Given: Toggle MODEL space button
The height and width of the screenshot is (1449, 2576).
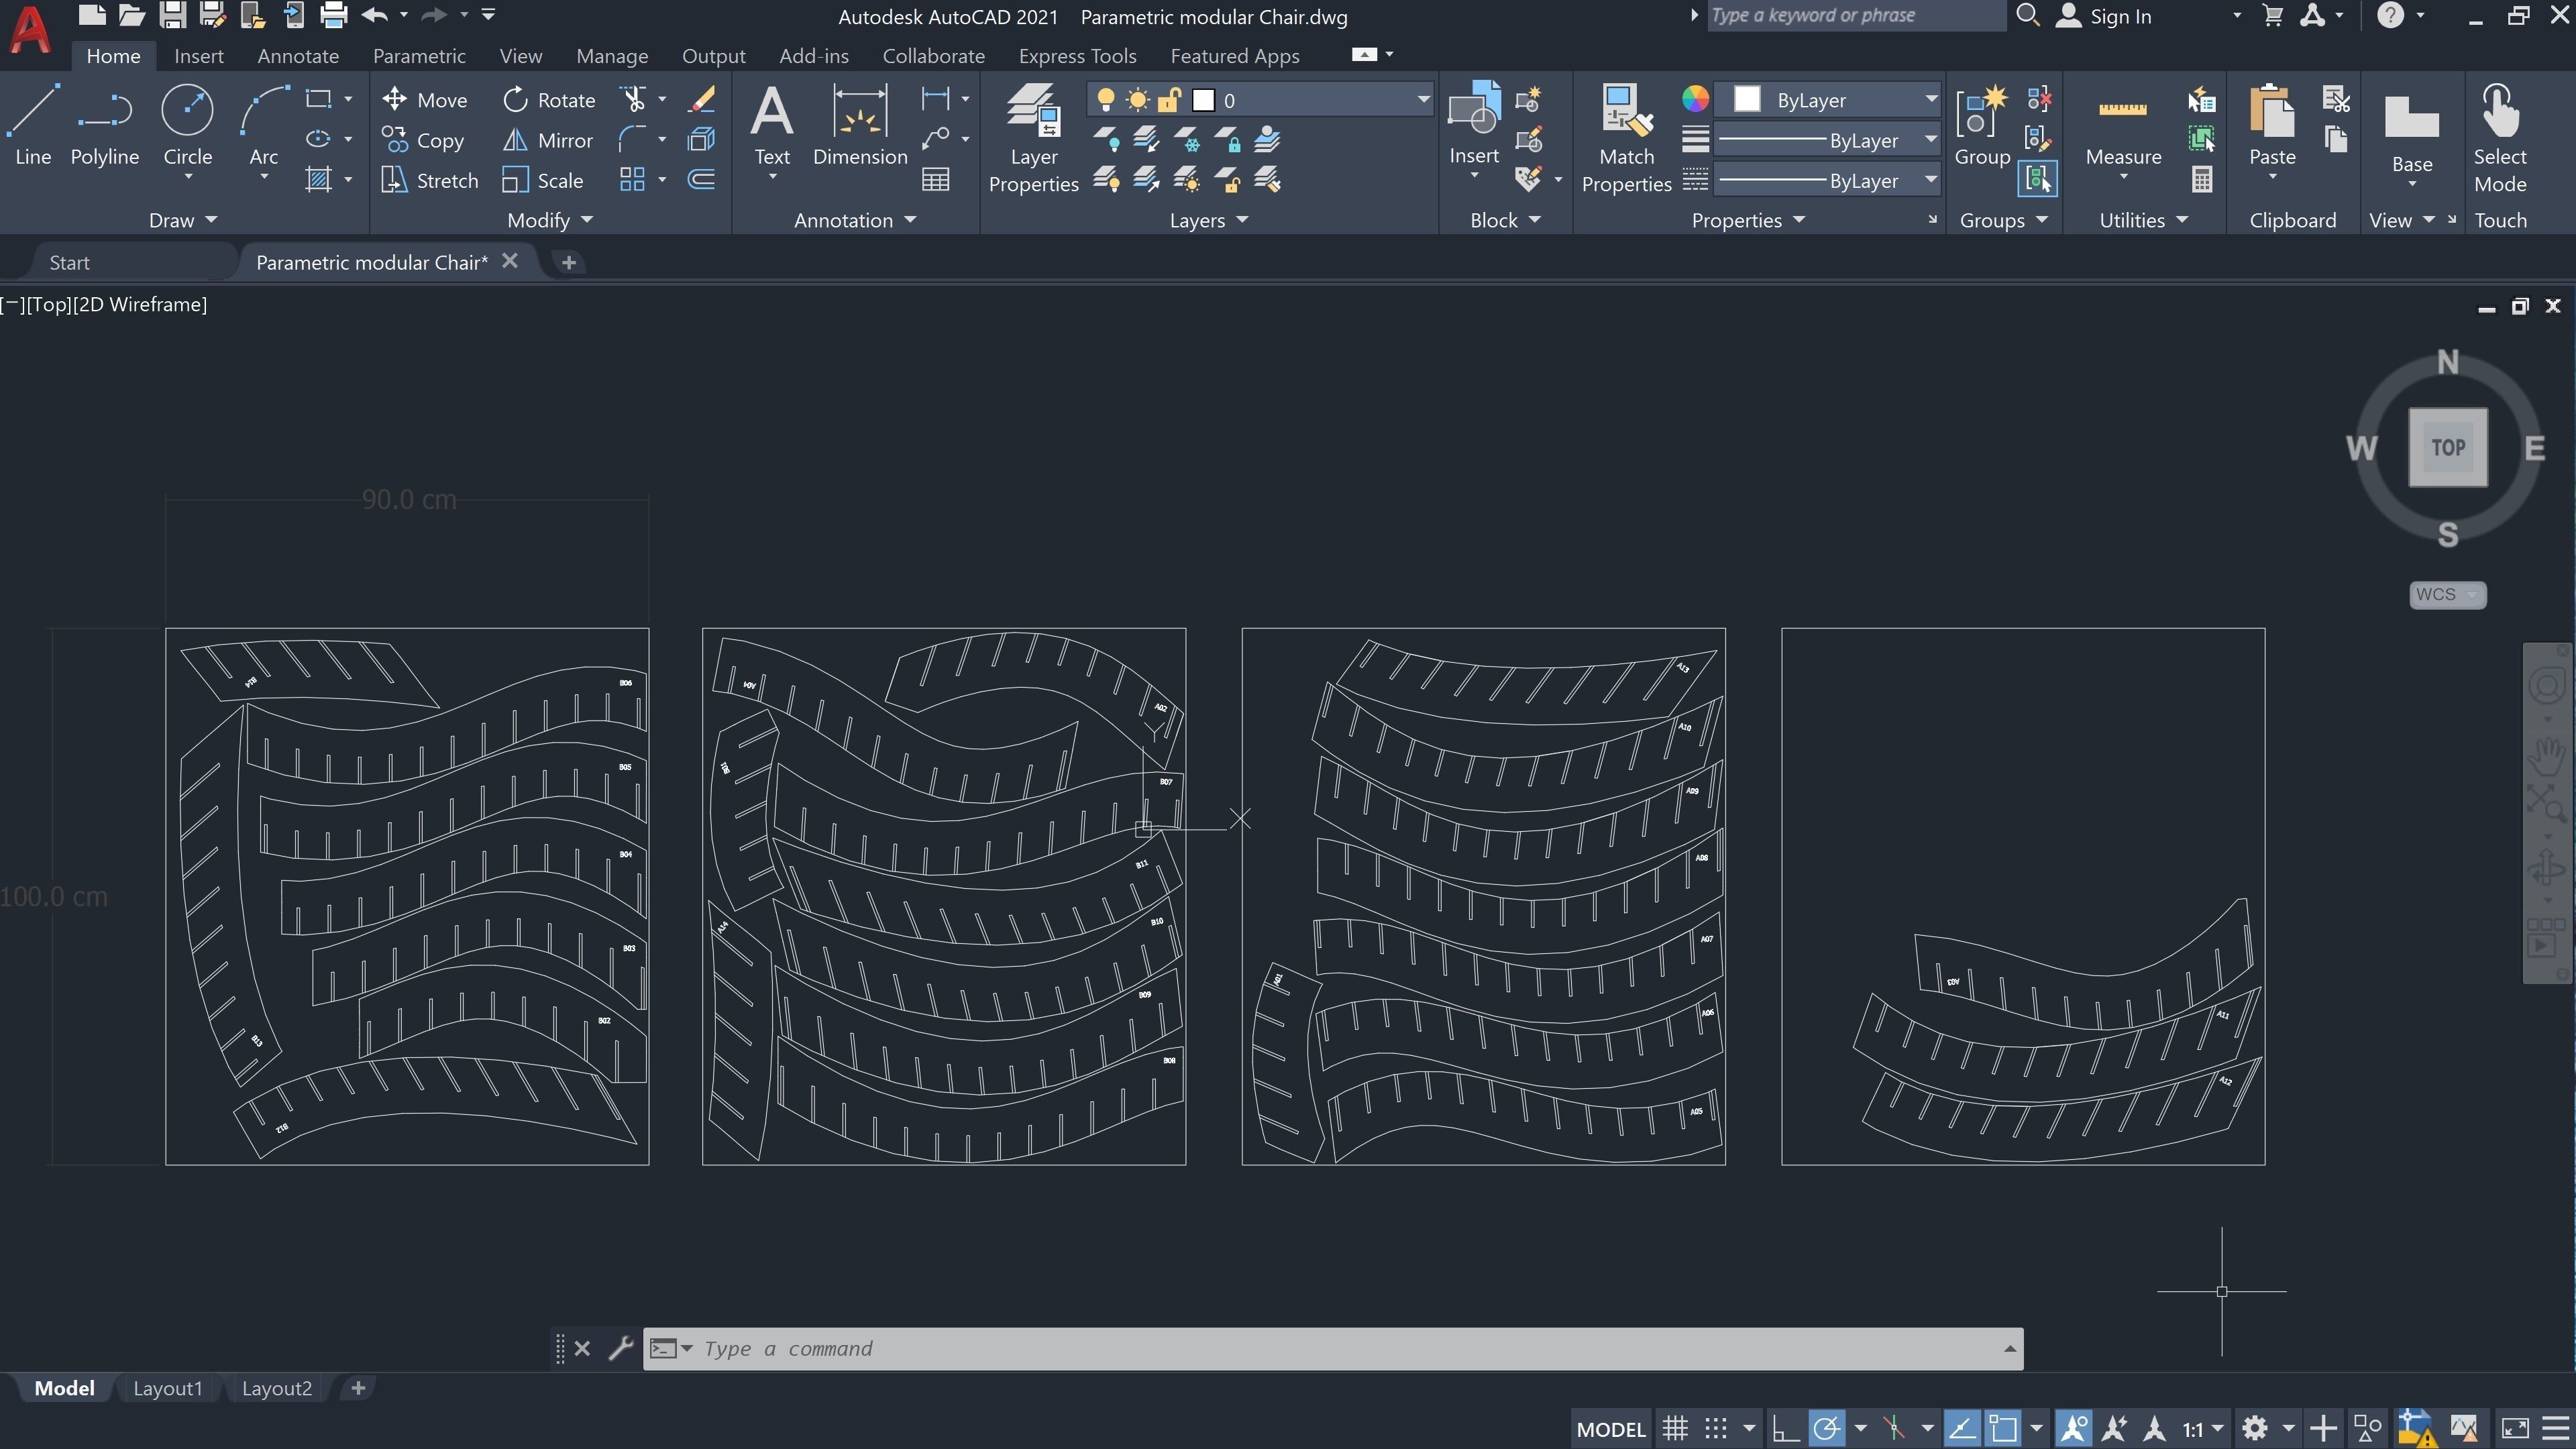Looking at the screenshot, I should [1611, 1429].
